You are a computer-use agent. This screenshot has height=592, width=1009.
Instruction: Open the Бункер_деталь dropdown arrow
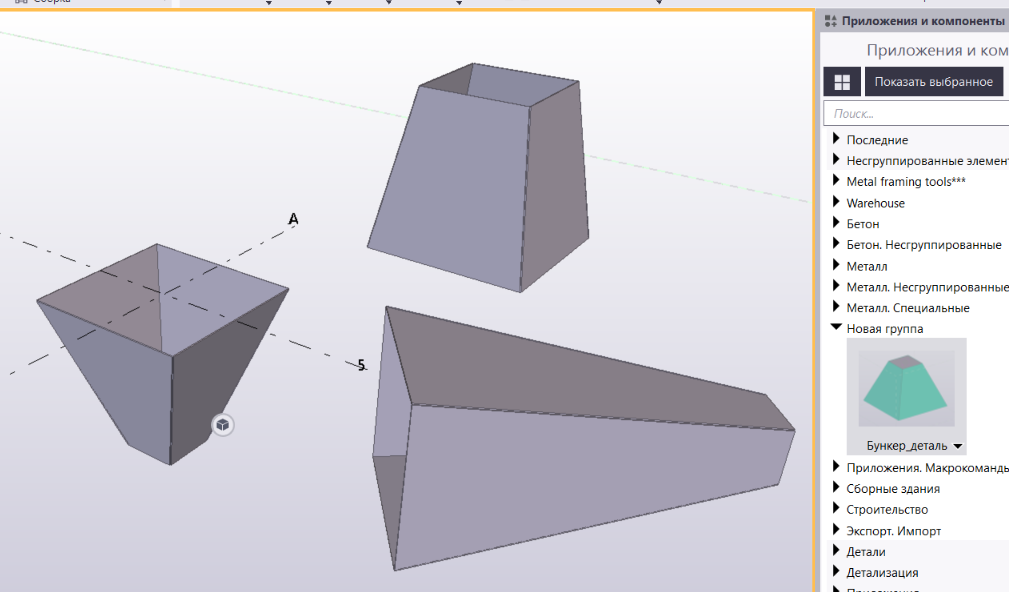click(x=958, y=446)
